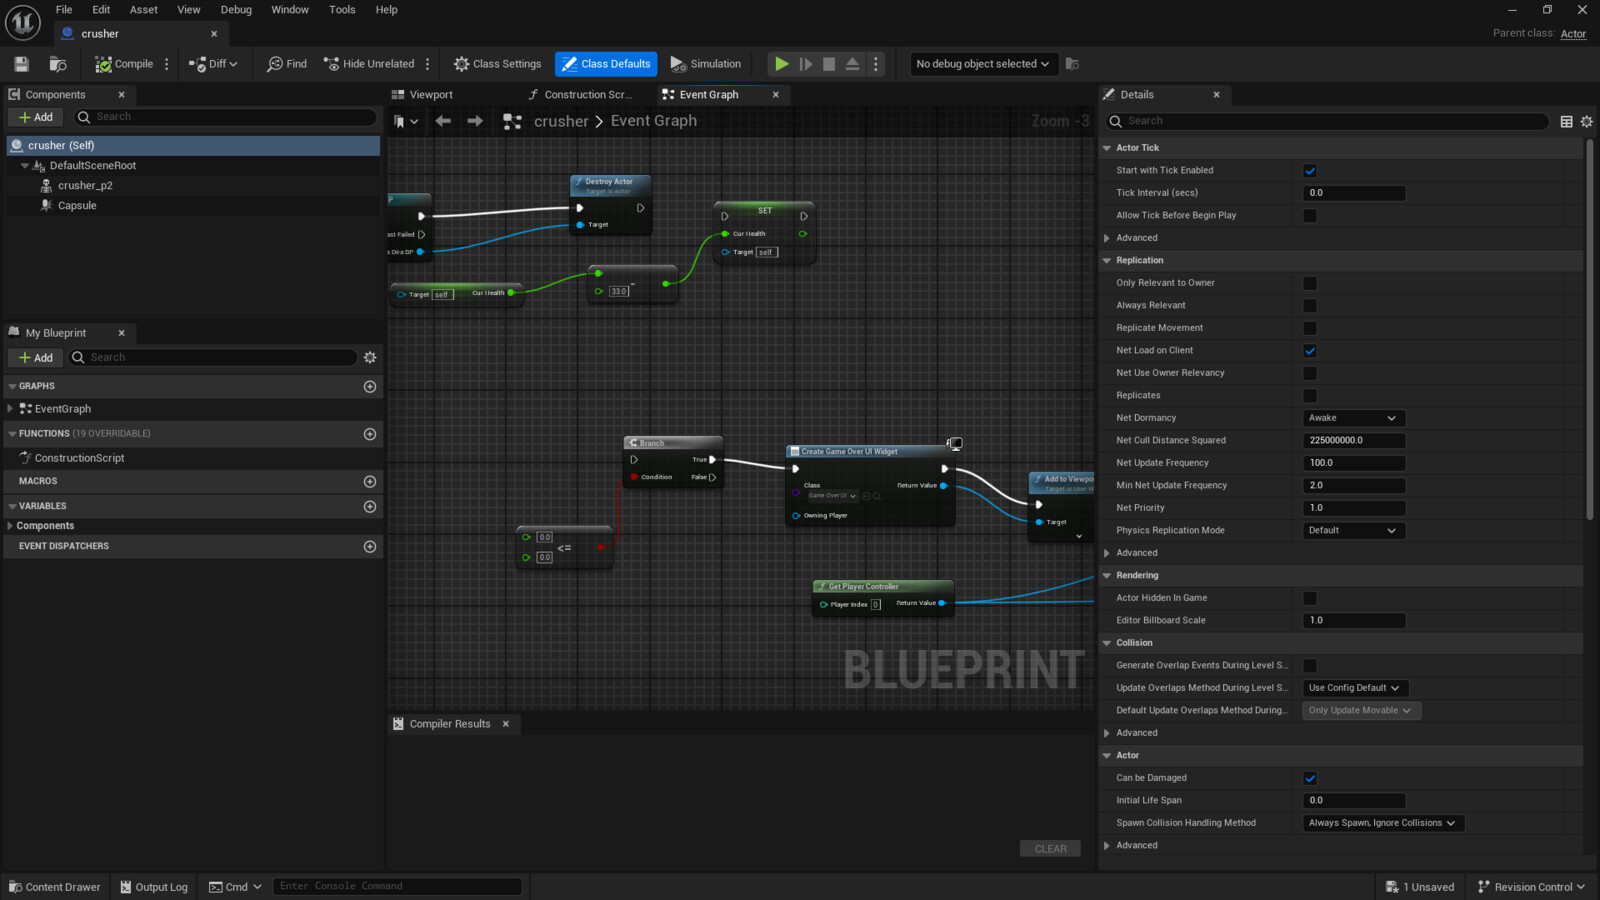
Task: Click the Frame Skip step icon
Action: tap(806, 64)
